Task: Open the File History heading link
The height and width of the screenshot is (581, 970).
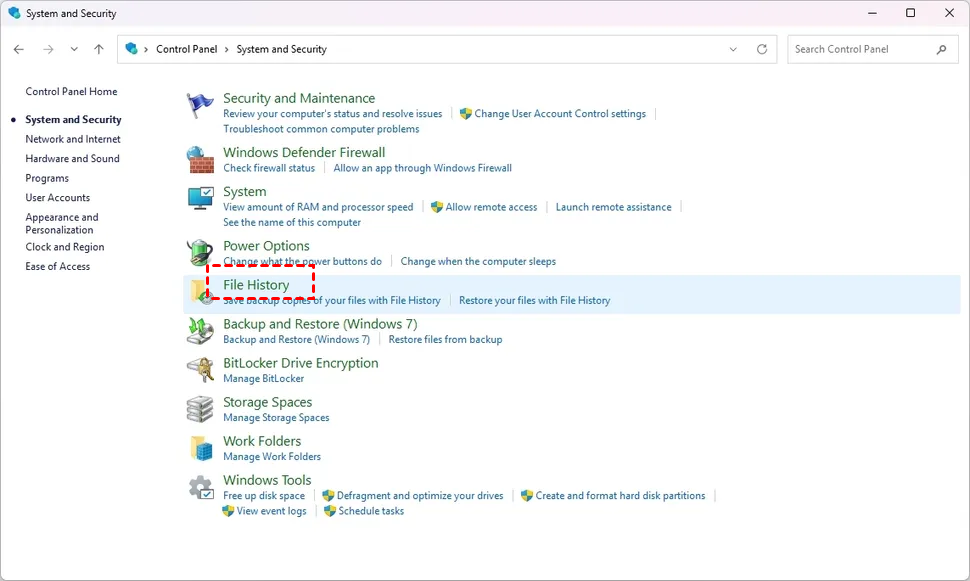Action: (256, 285)
